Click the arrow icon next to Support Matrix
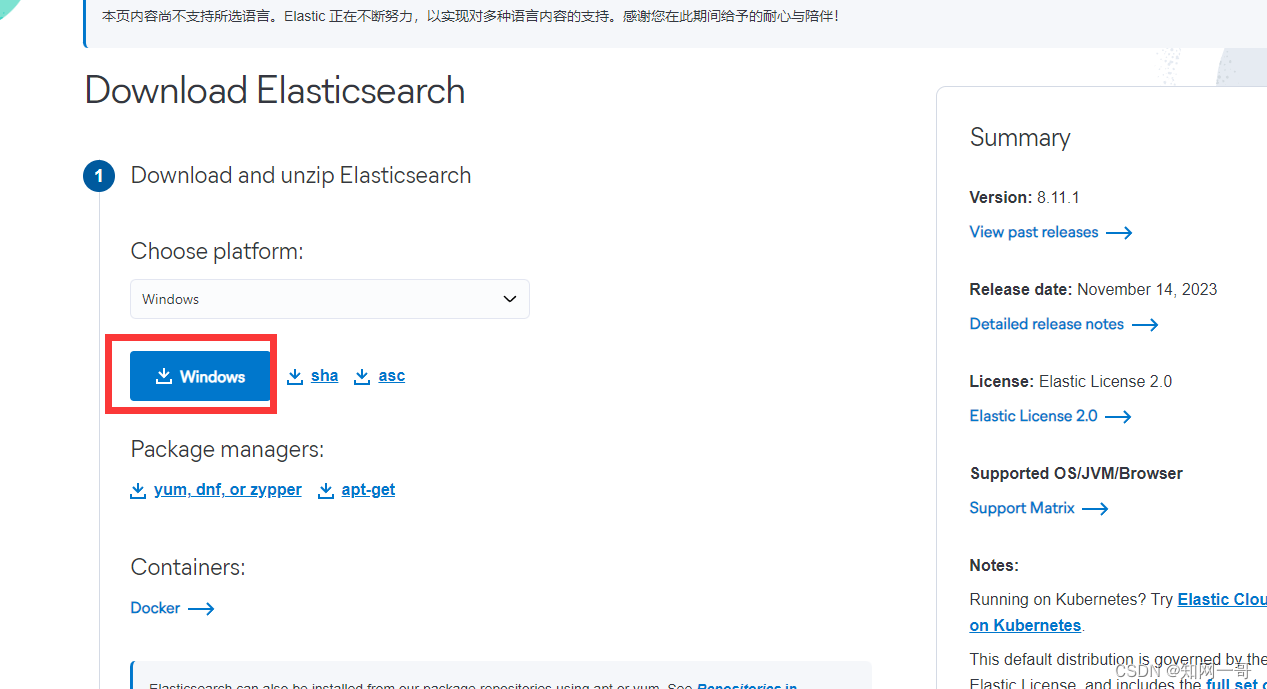This screenshot has width=1267, height=689. point(1095,508)
